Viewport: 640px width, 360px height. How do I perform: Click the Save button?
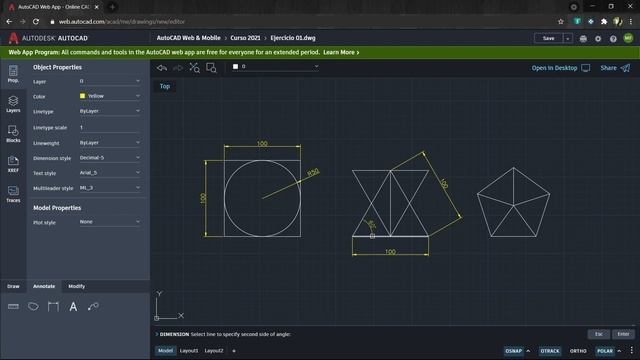pos(549,38)
